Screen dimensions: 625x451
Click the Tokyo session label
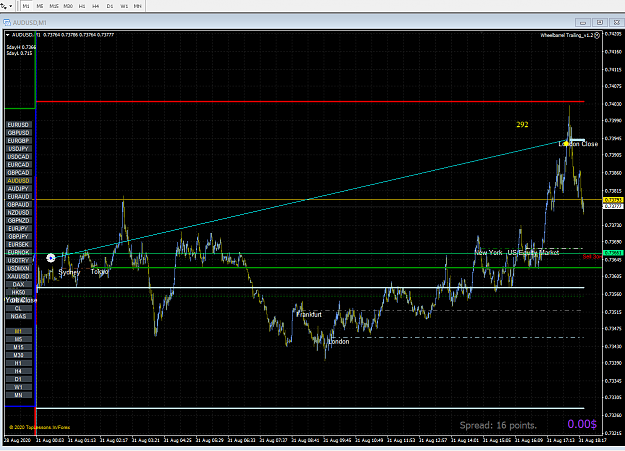pos(99,272)
